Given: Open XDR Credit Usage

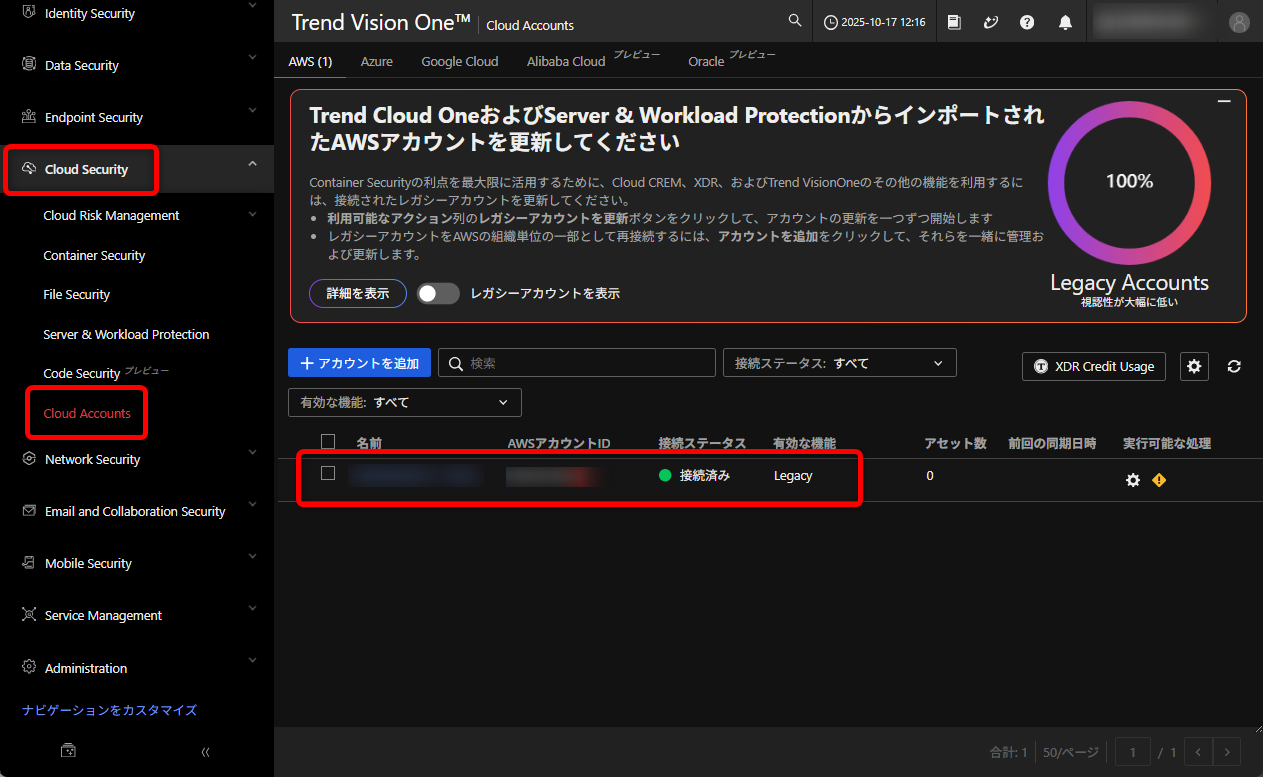Looking at the screenshot, I should [x=1094, y=366].
